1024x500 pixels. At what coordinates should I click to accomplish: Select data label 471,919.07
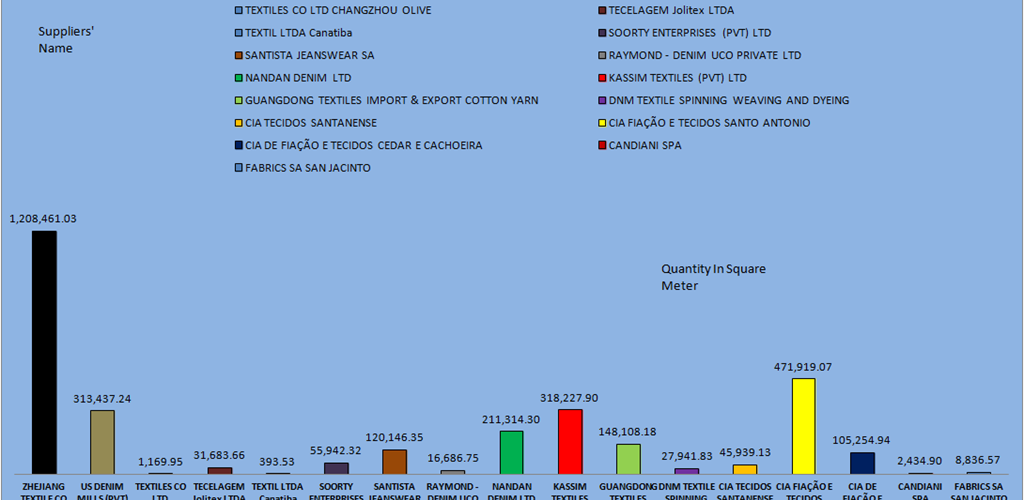pos(803,367)
